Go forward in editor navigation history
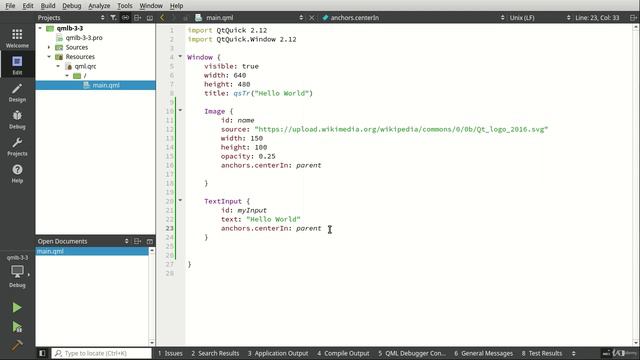This screenshot has width=640, height=360. click(173, 18)
